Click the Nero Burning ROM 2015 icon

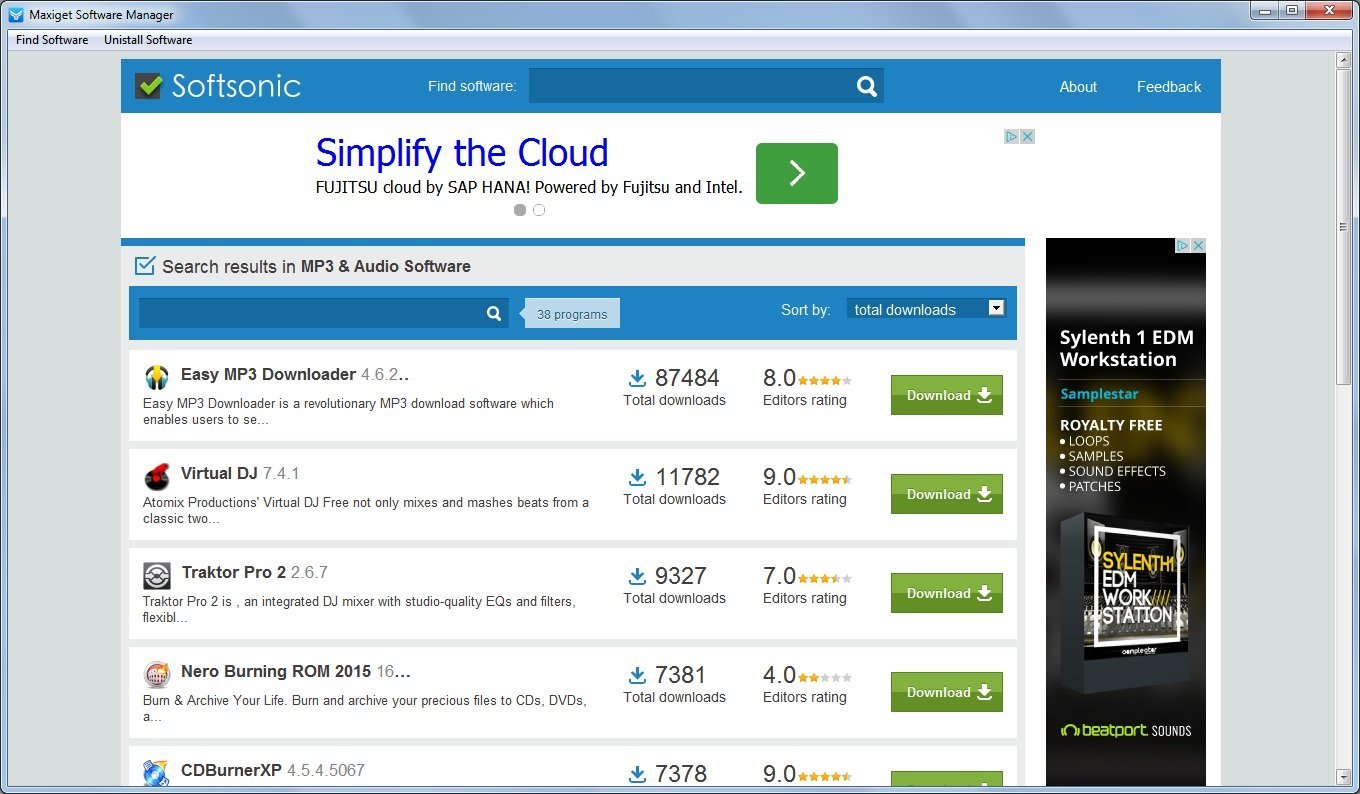(x=156, y=675)
